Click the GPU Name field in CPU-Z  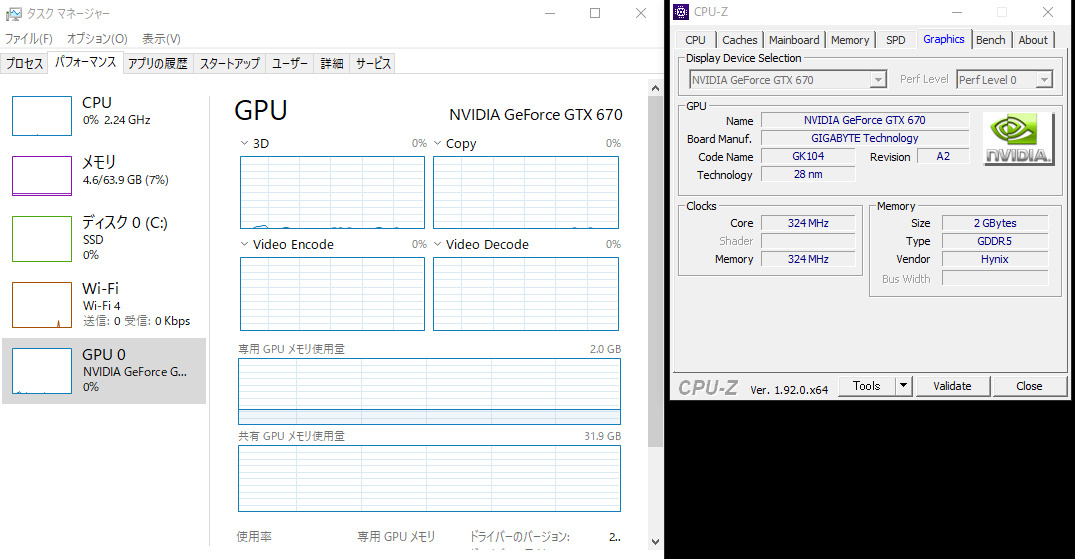click(865, 120)
